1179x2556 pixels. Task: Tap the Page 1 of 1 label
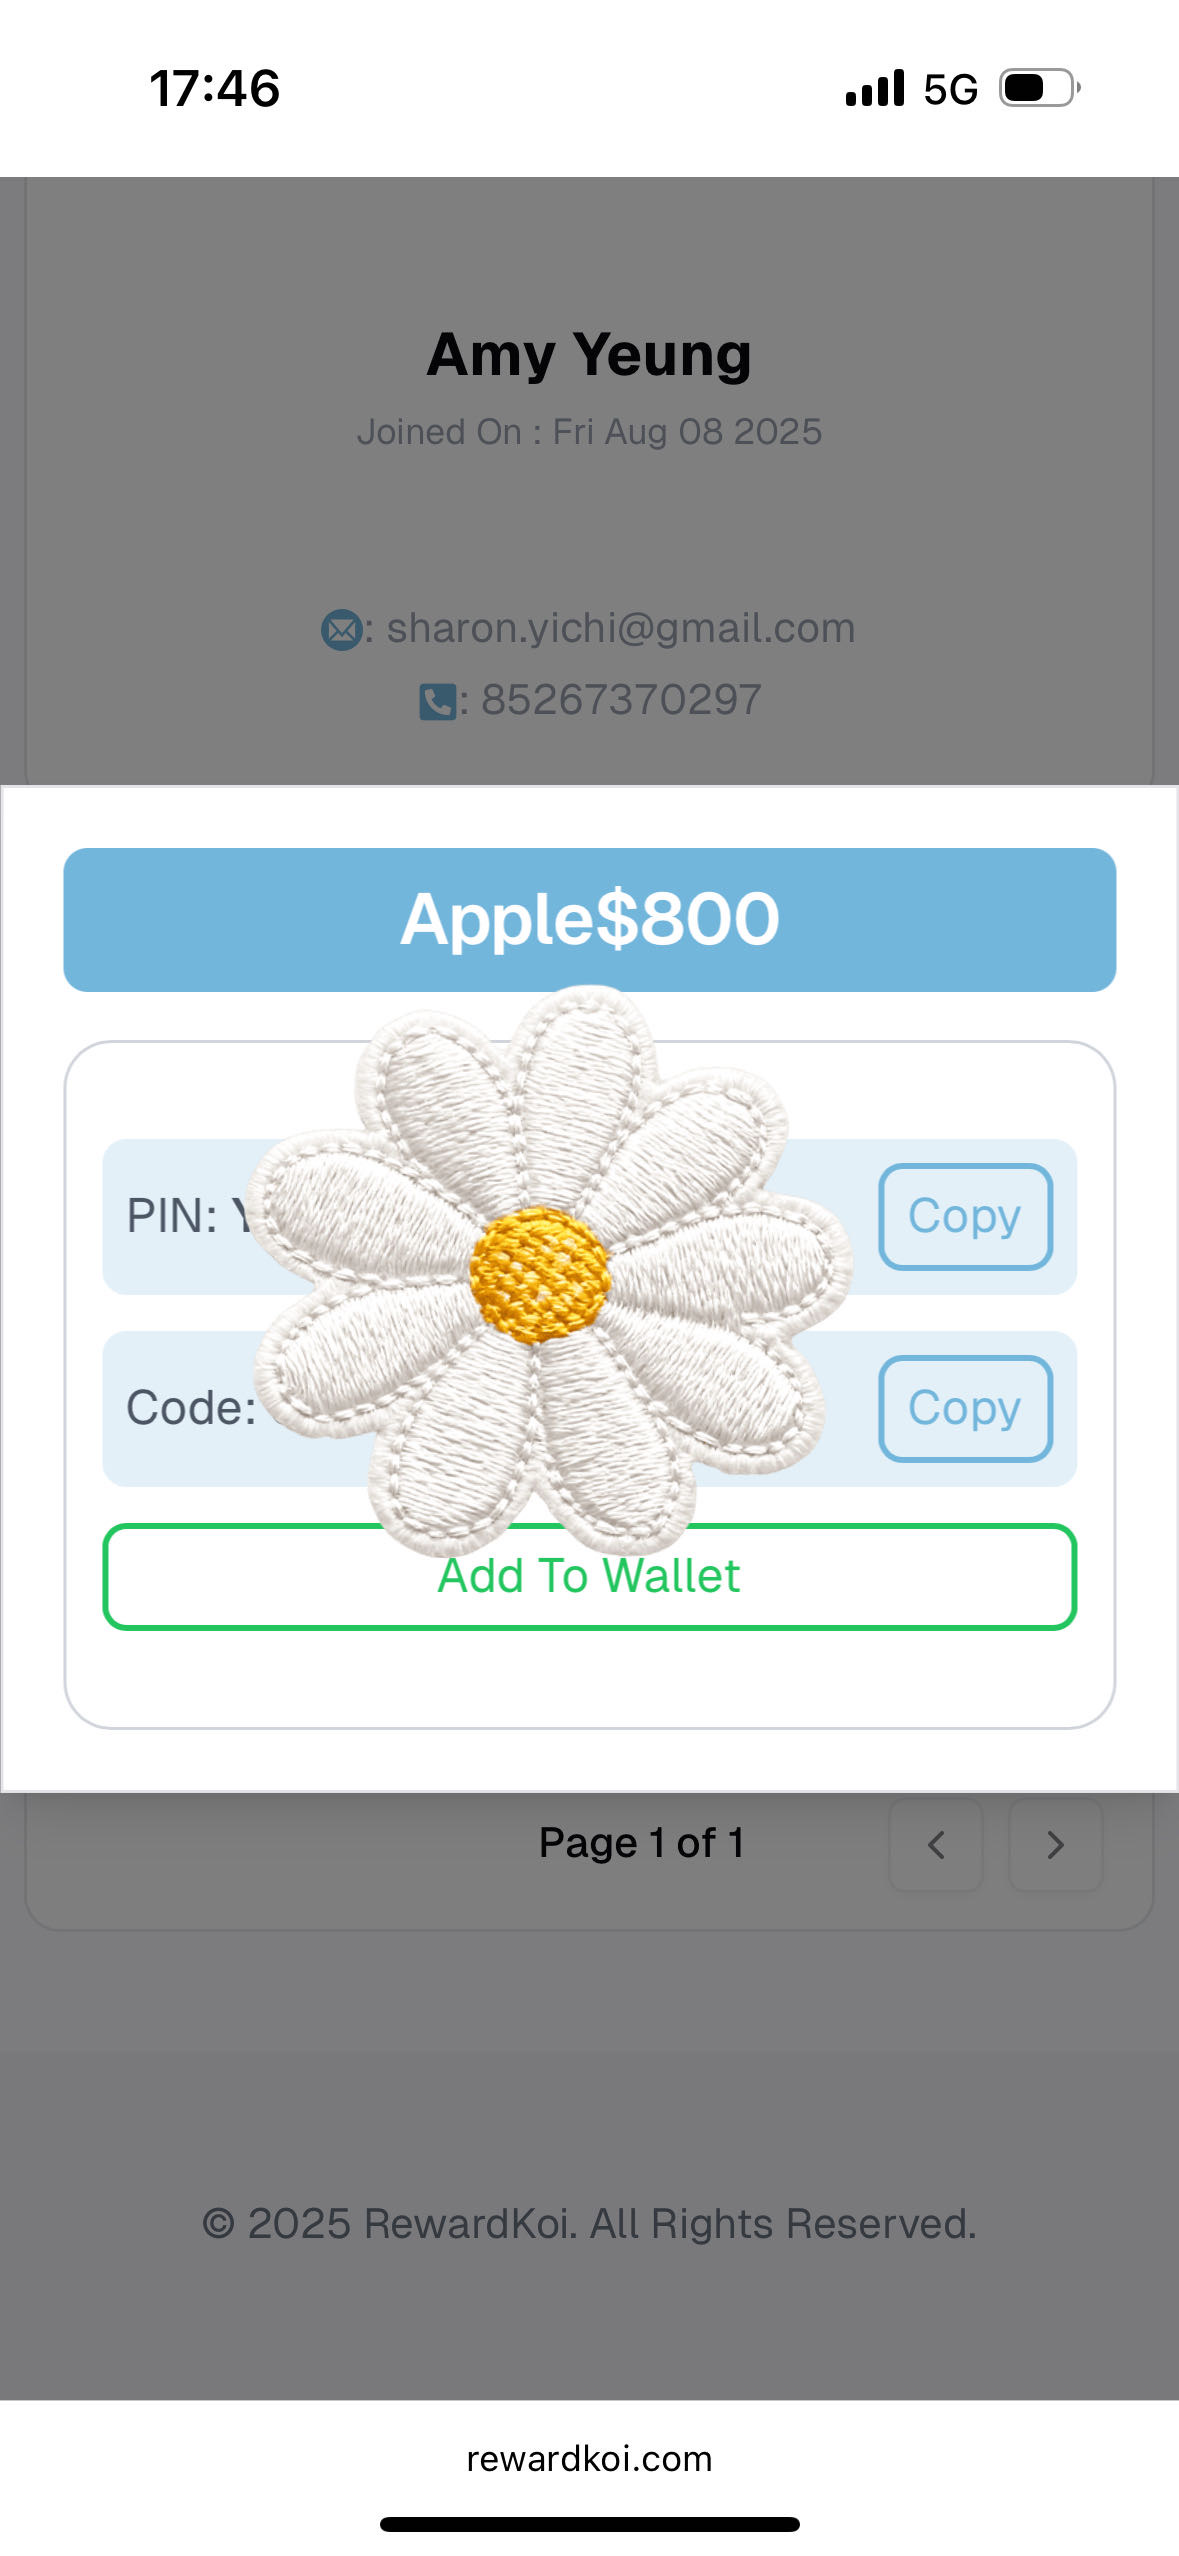[641, 1843]
